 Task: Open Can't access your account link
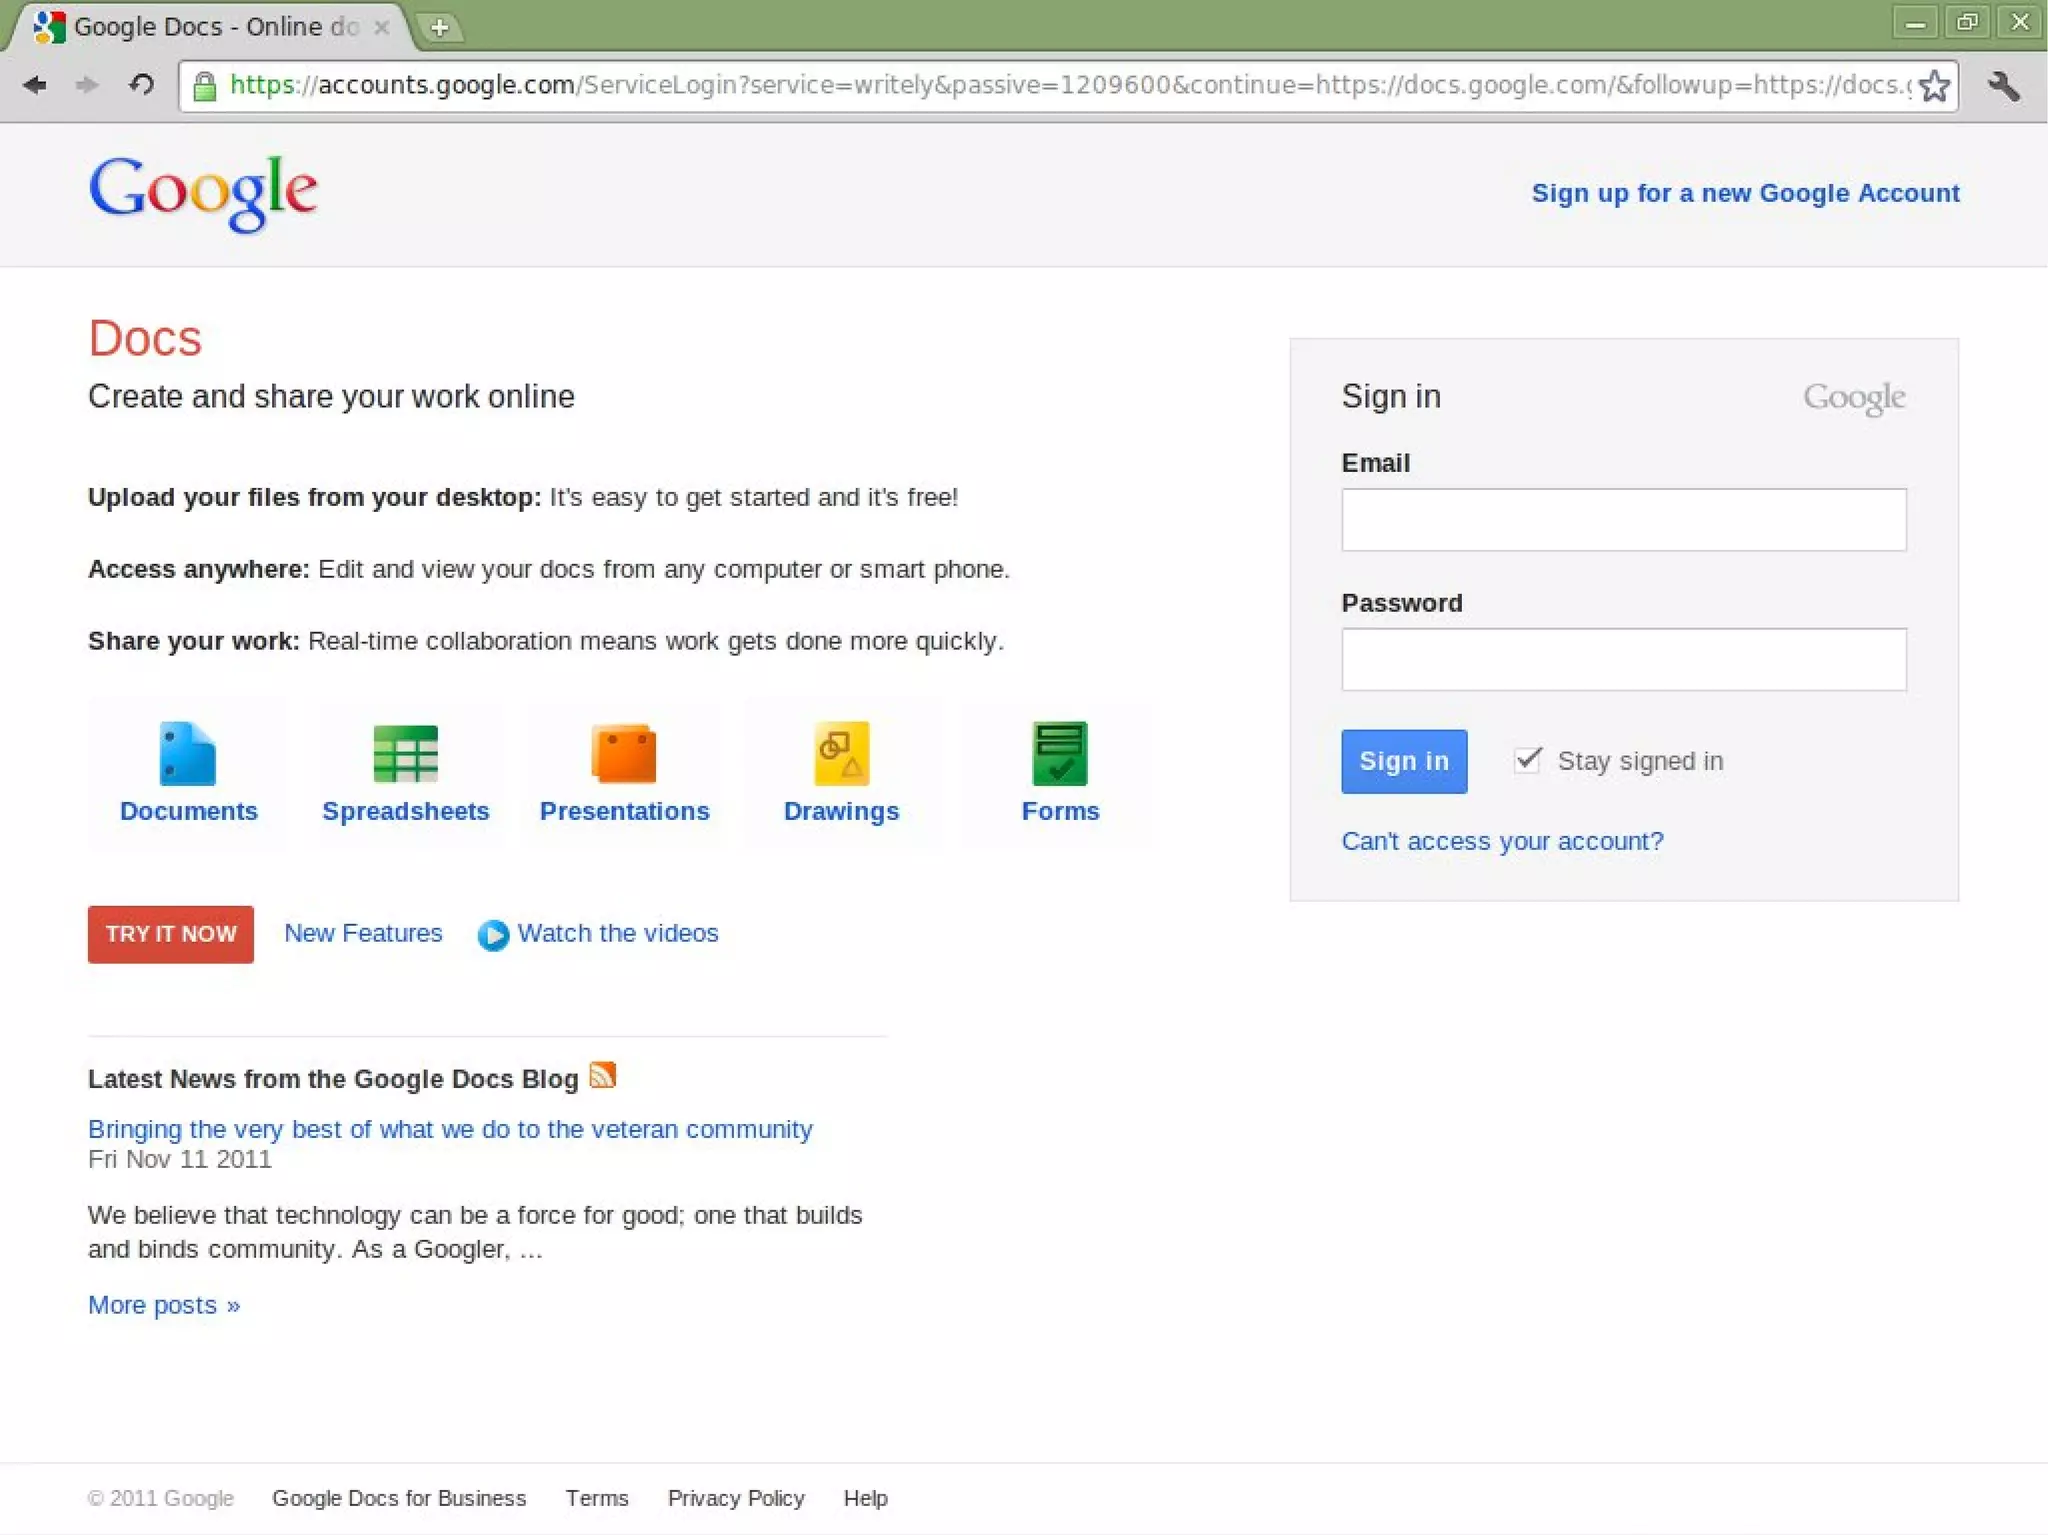pyautogui.click(x=1502, y=841)
